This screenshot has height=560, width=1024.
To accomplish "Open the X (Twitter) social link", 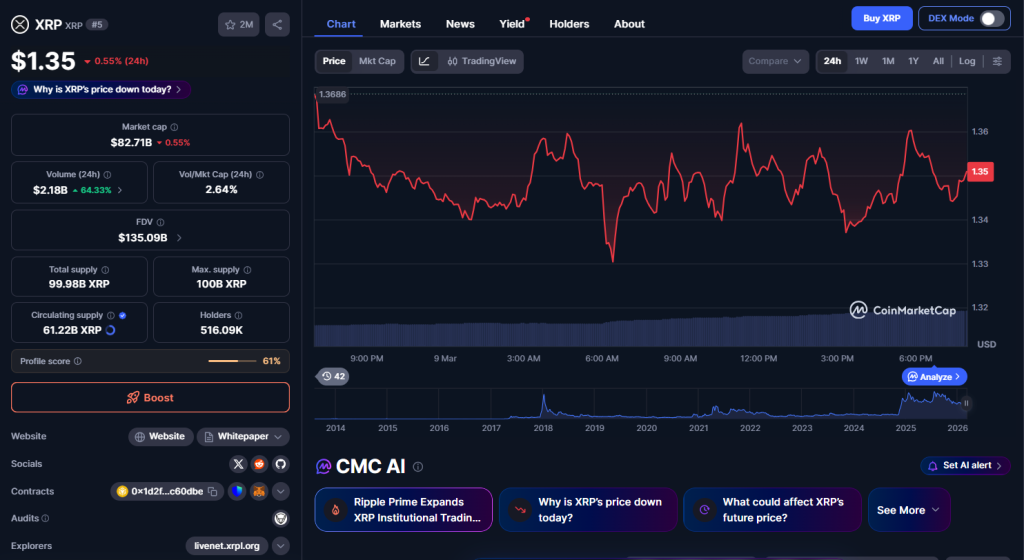I will point(238,464).
